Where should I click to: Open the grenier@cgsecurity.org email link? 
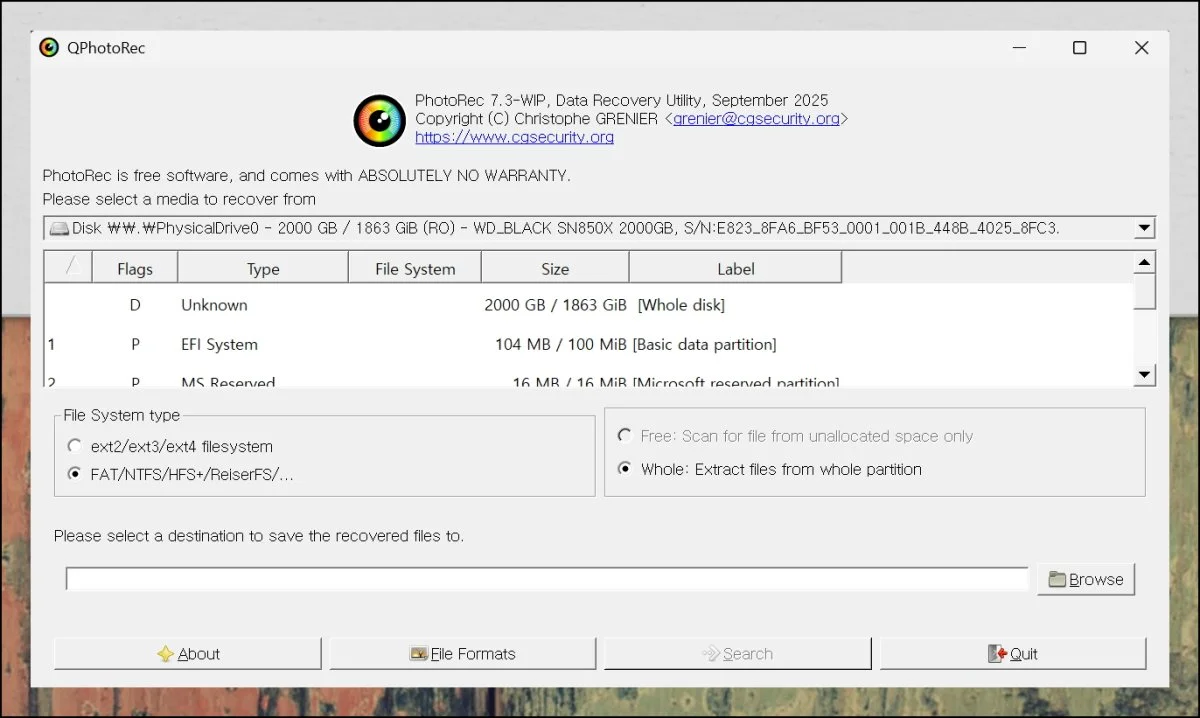click(756, 118)
